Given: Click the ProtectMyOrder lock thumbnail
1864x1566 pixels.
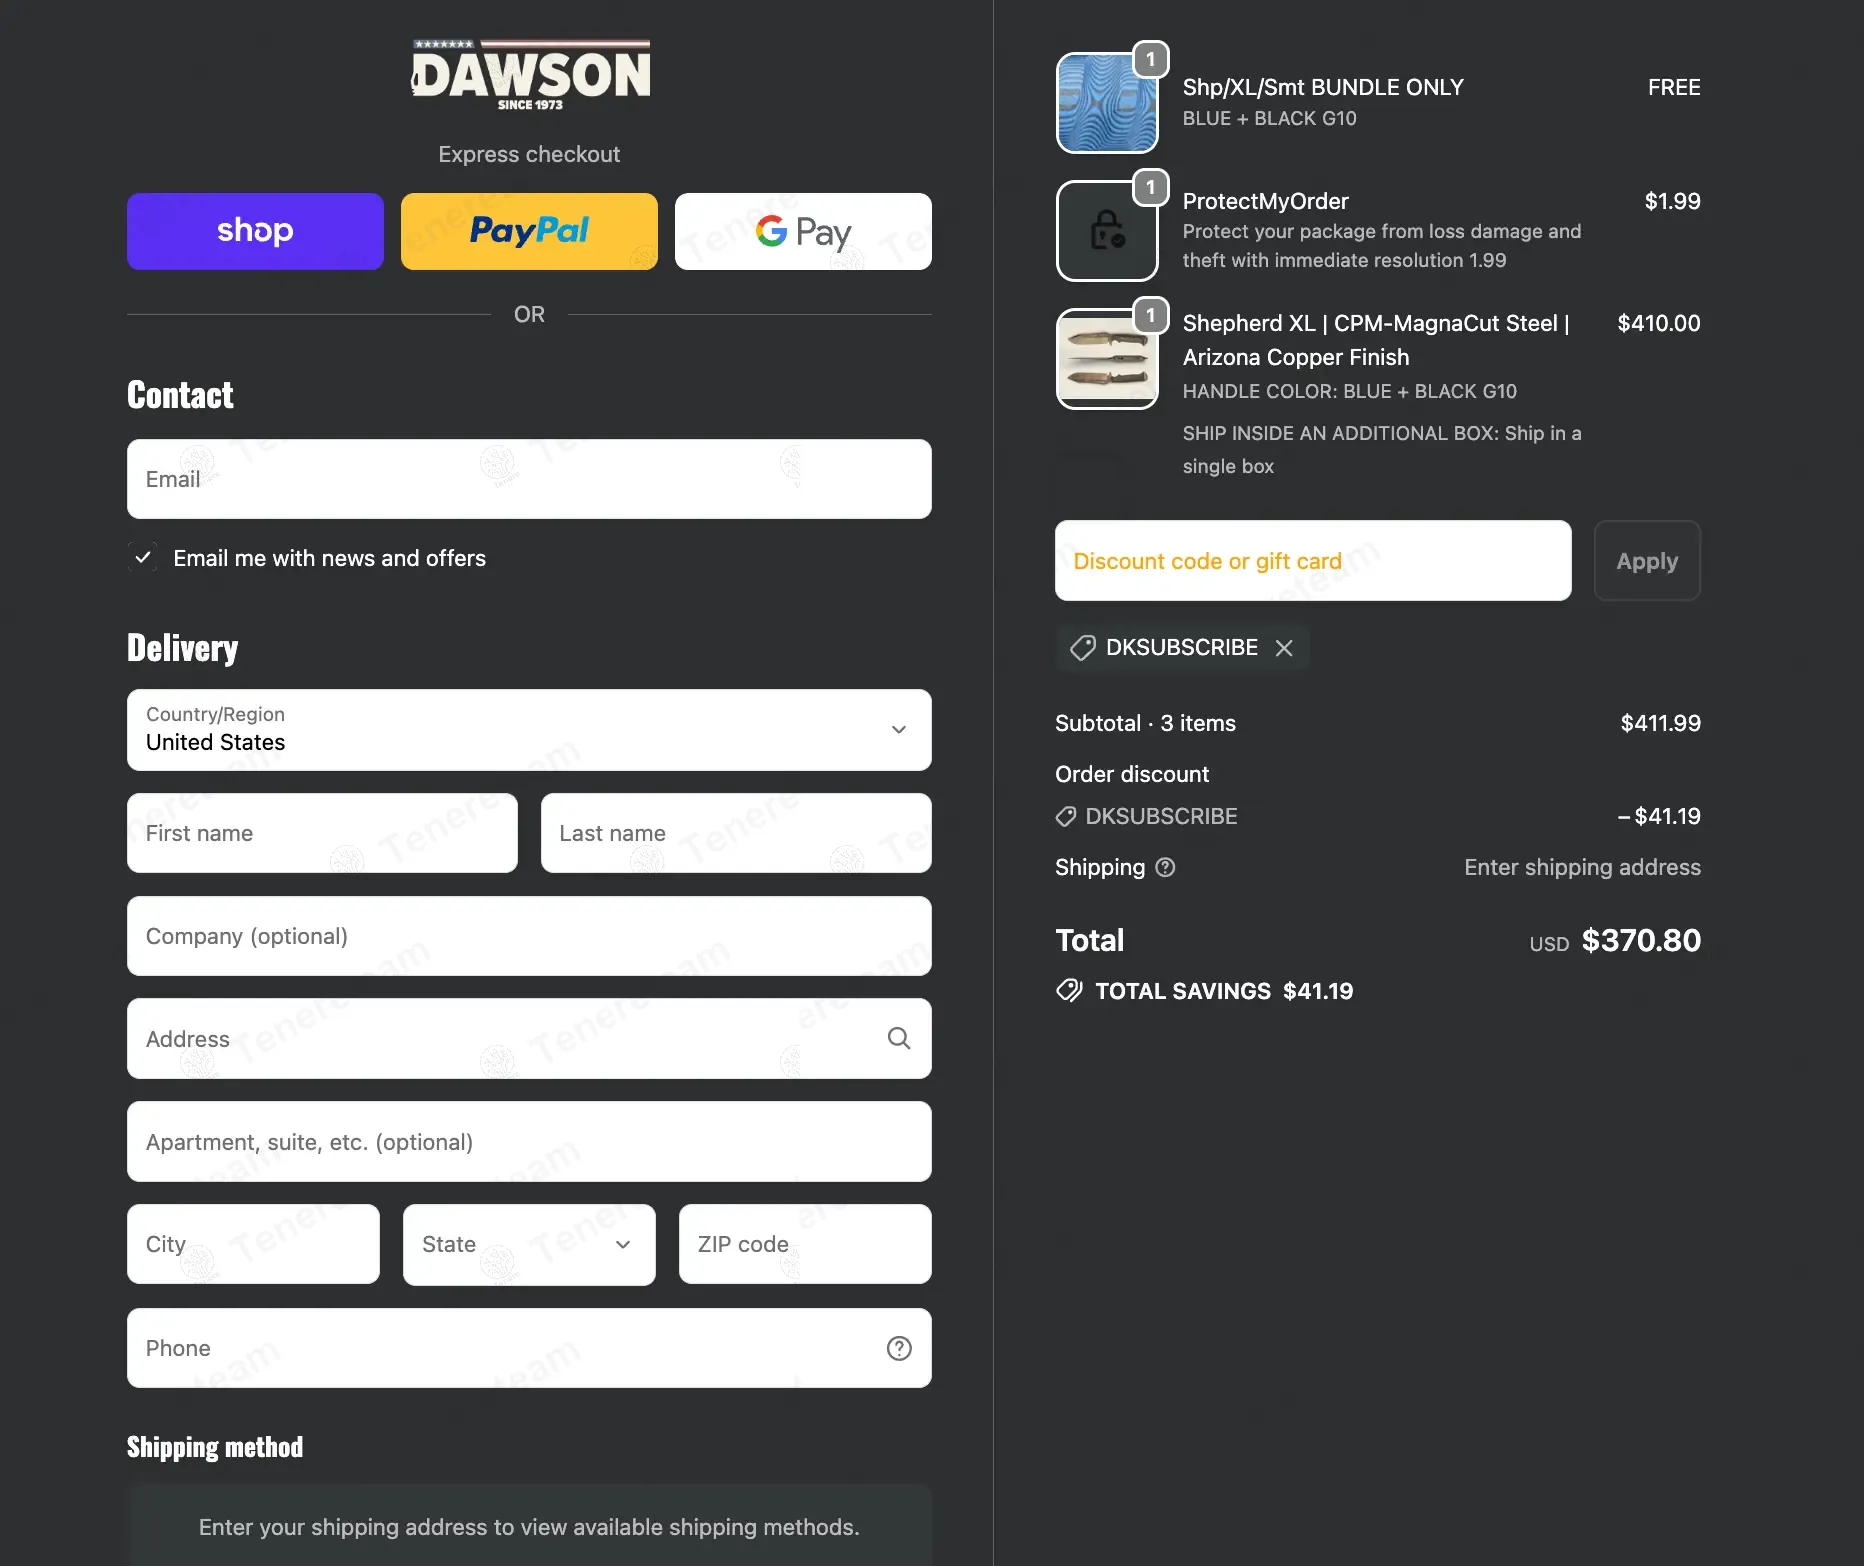Looking at the screenshot, I should pyautogui.click(x=1107, y=231).
